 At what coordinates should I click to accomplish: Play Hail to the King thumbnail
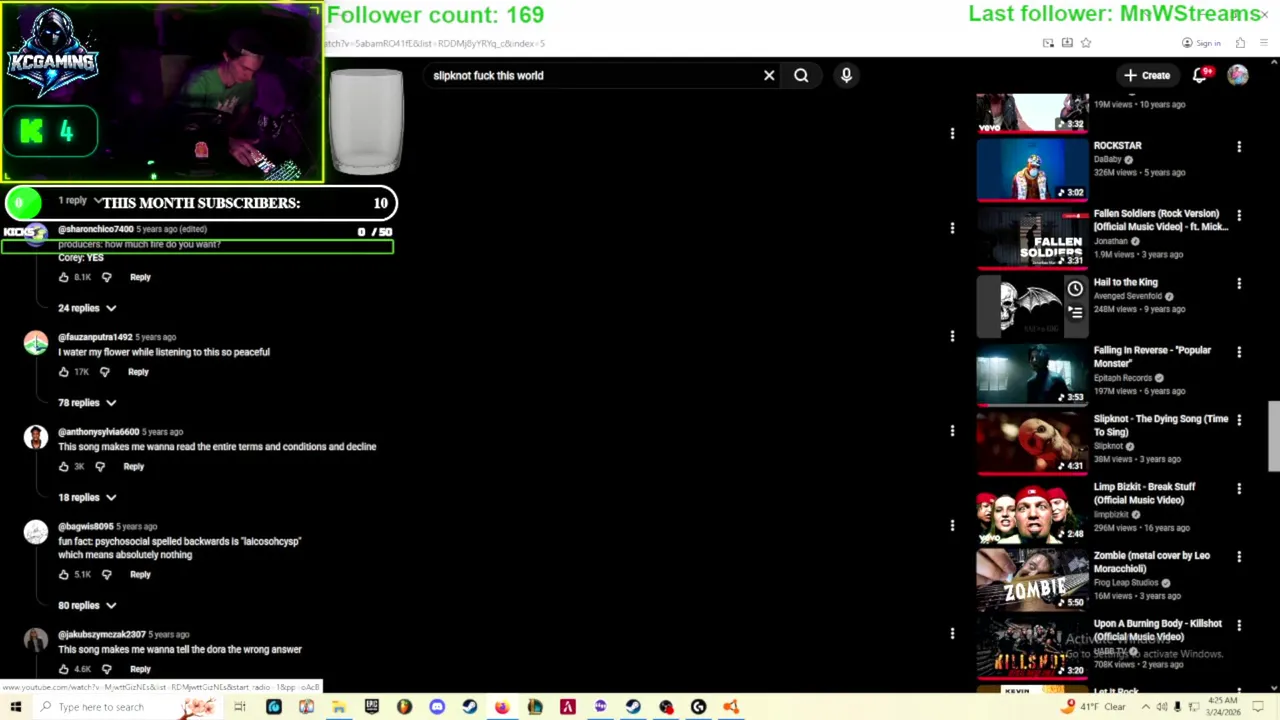pyautogui.click(x=1032, y=306)
